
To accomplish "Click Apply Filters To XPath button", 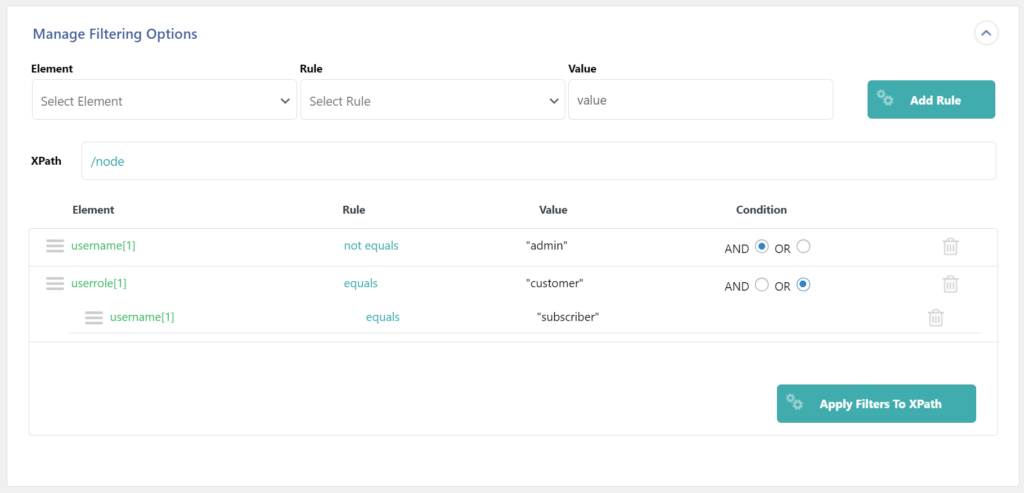I will pyautogui.click(x=876, y=404).
